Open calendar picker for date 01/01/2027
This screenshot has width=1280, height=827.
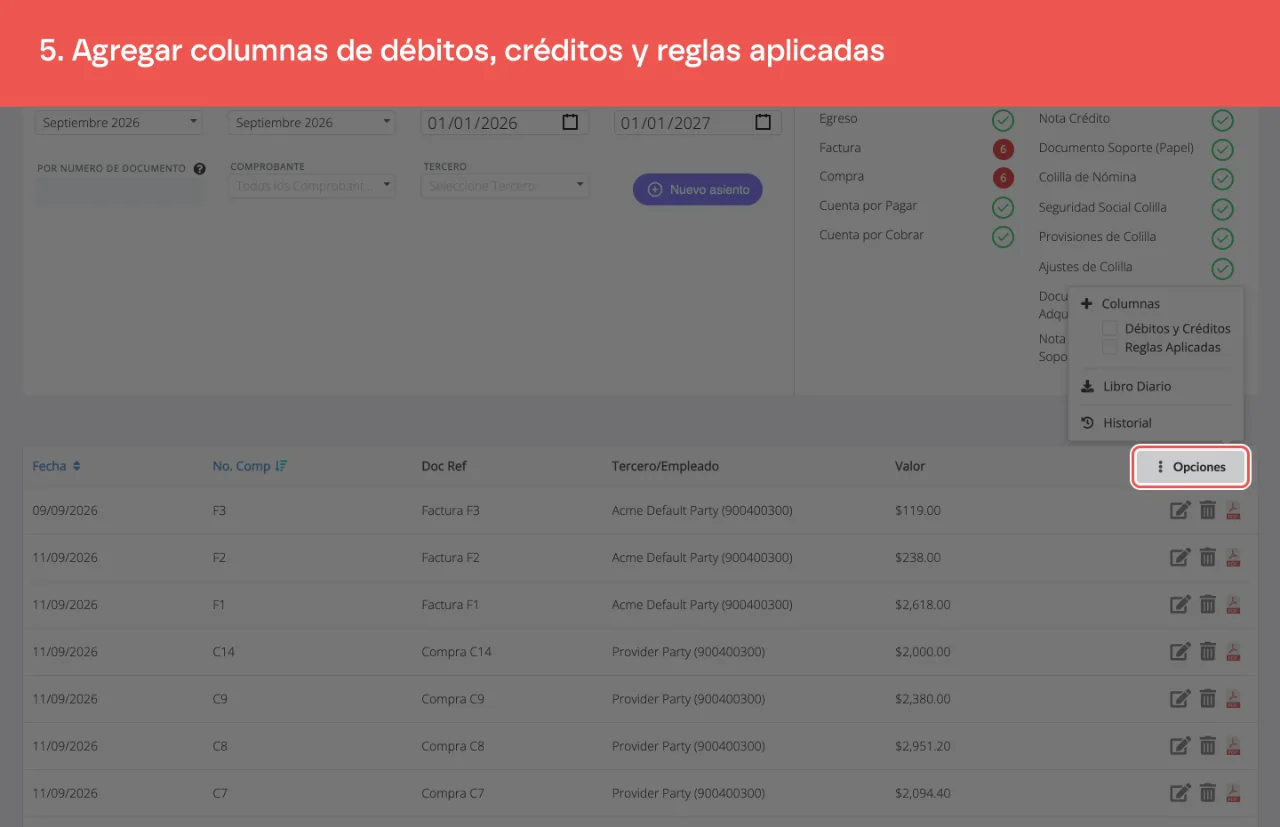(763, 122)
